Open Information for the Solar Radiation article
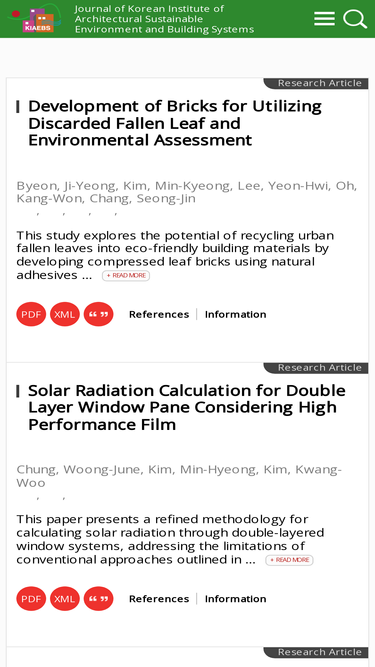375x667 pixels. [x=236, y=599]
